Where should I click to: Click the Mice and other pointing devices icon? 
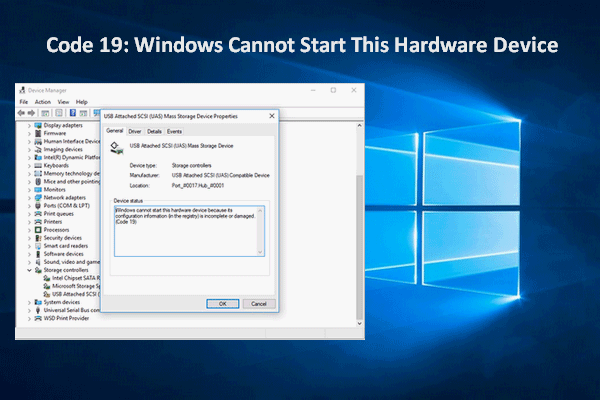(x=38, y=181)
